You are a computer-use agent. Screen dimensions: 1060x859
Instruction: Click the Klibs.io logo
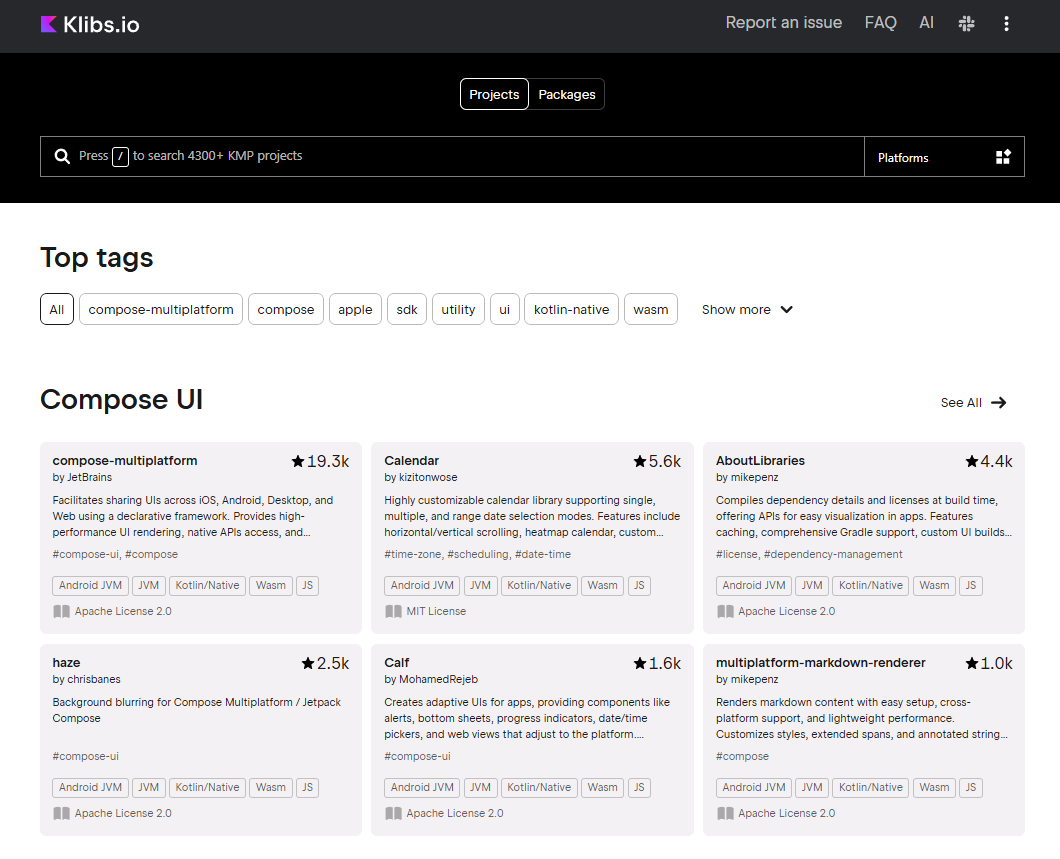point(90,24)
